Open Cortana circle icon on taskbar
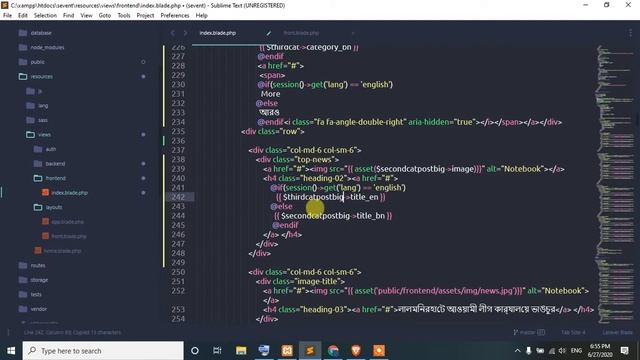 point(195,351)
